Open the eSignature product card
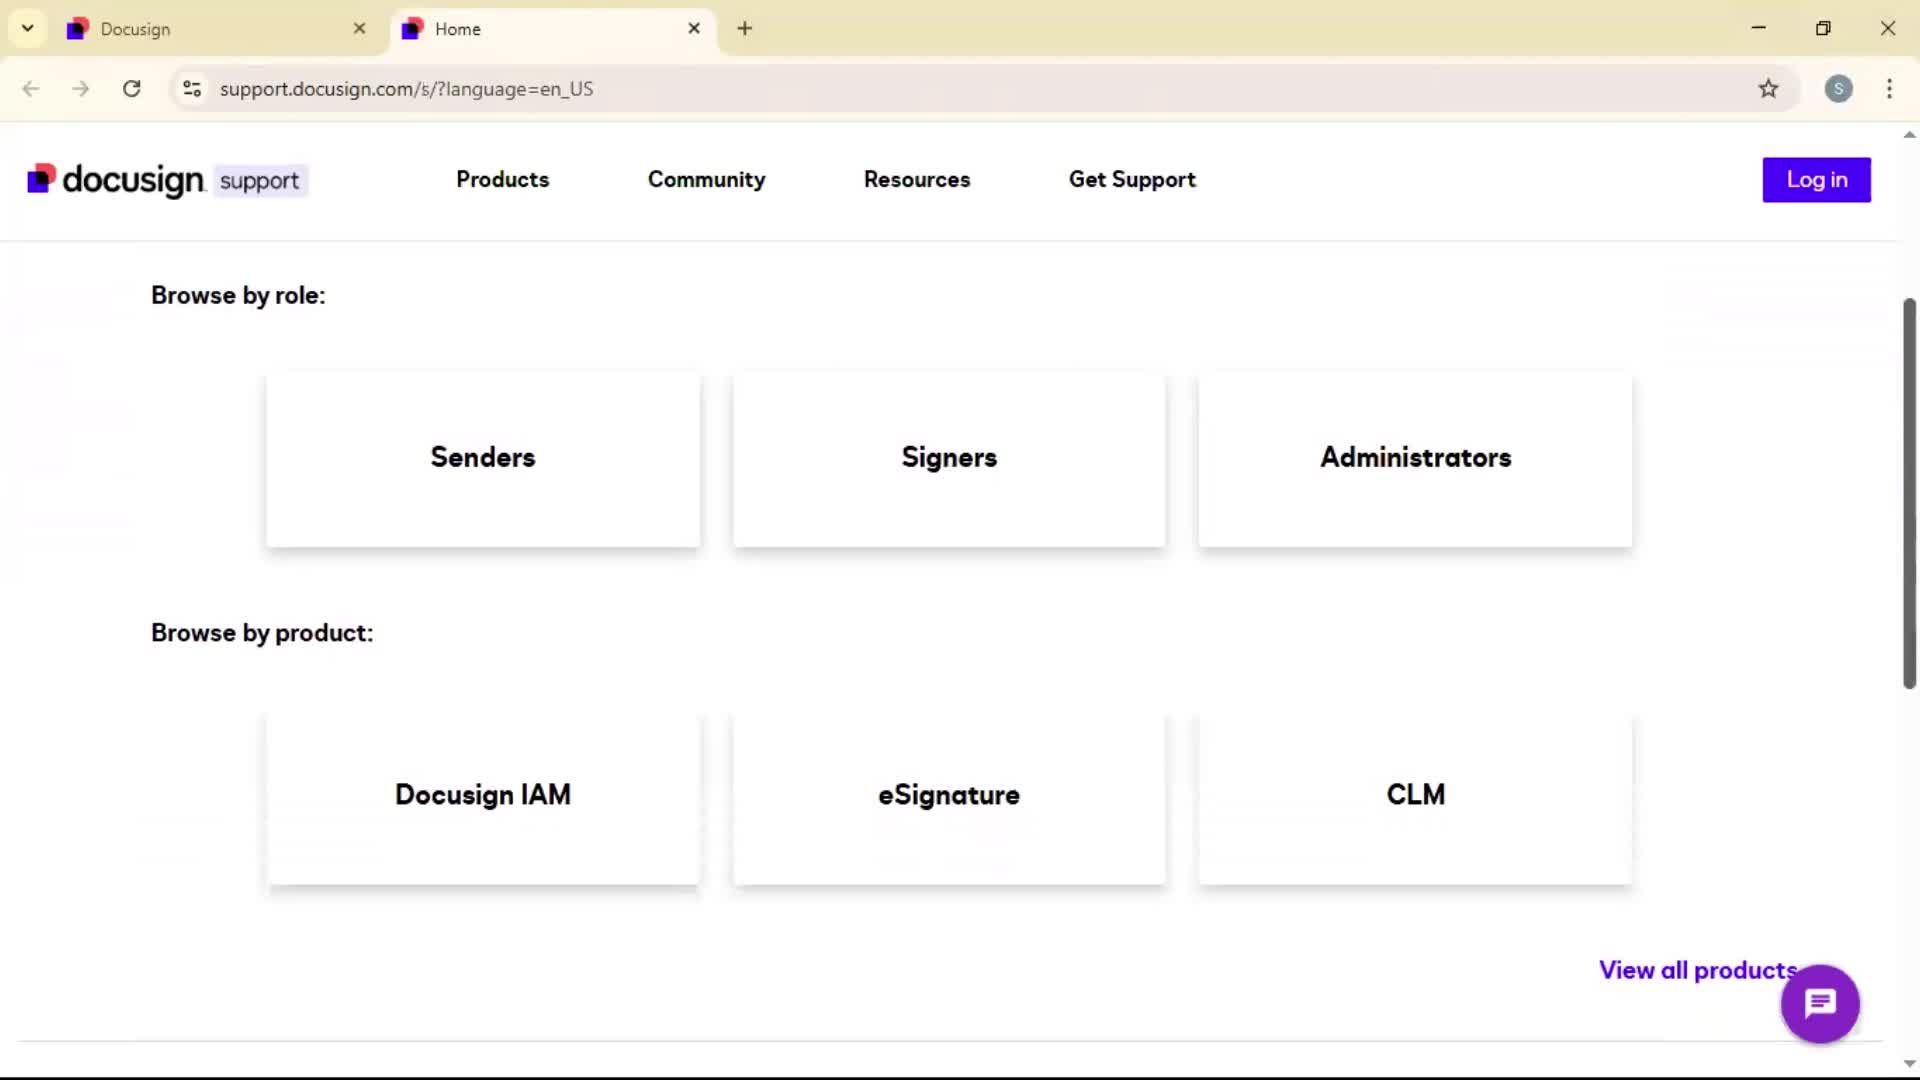Screen dimensions: 1920x1080 click(x=949, y=797)
